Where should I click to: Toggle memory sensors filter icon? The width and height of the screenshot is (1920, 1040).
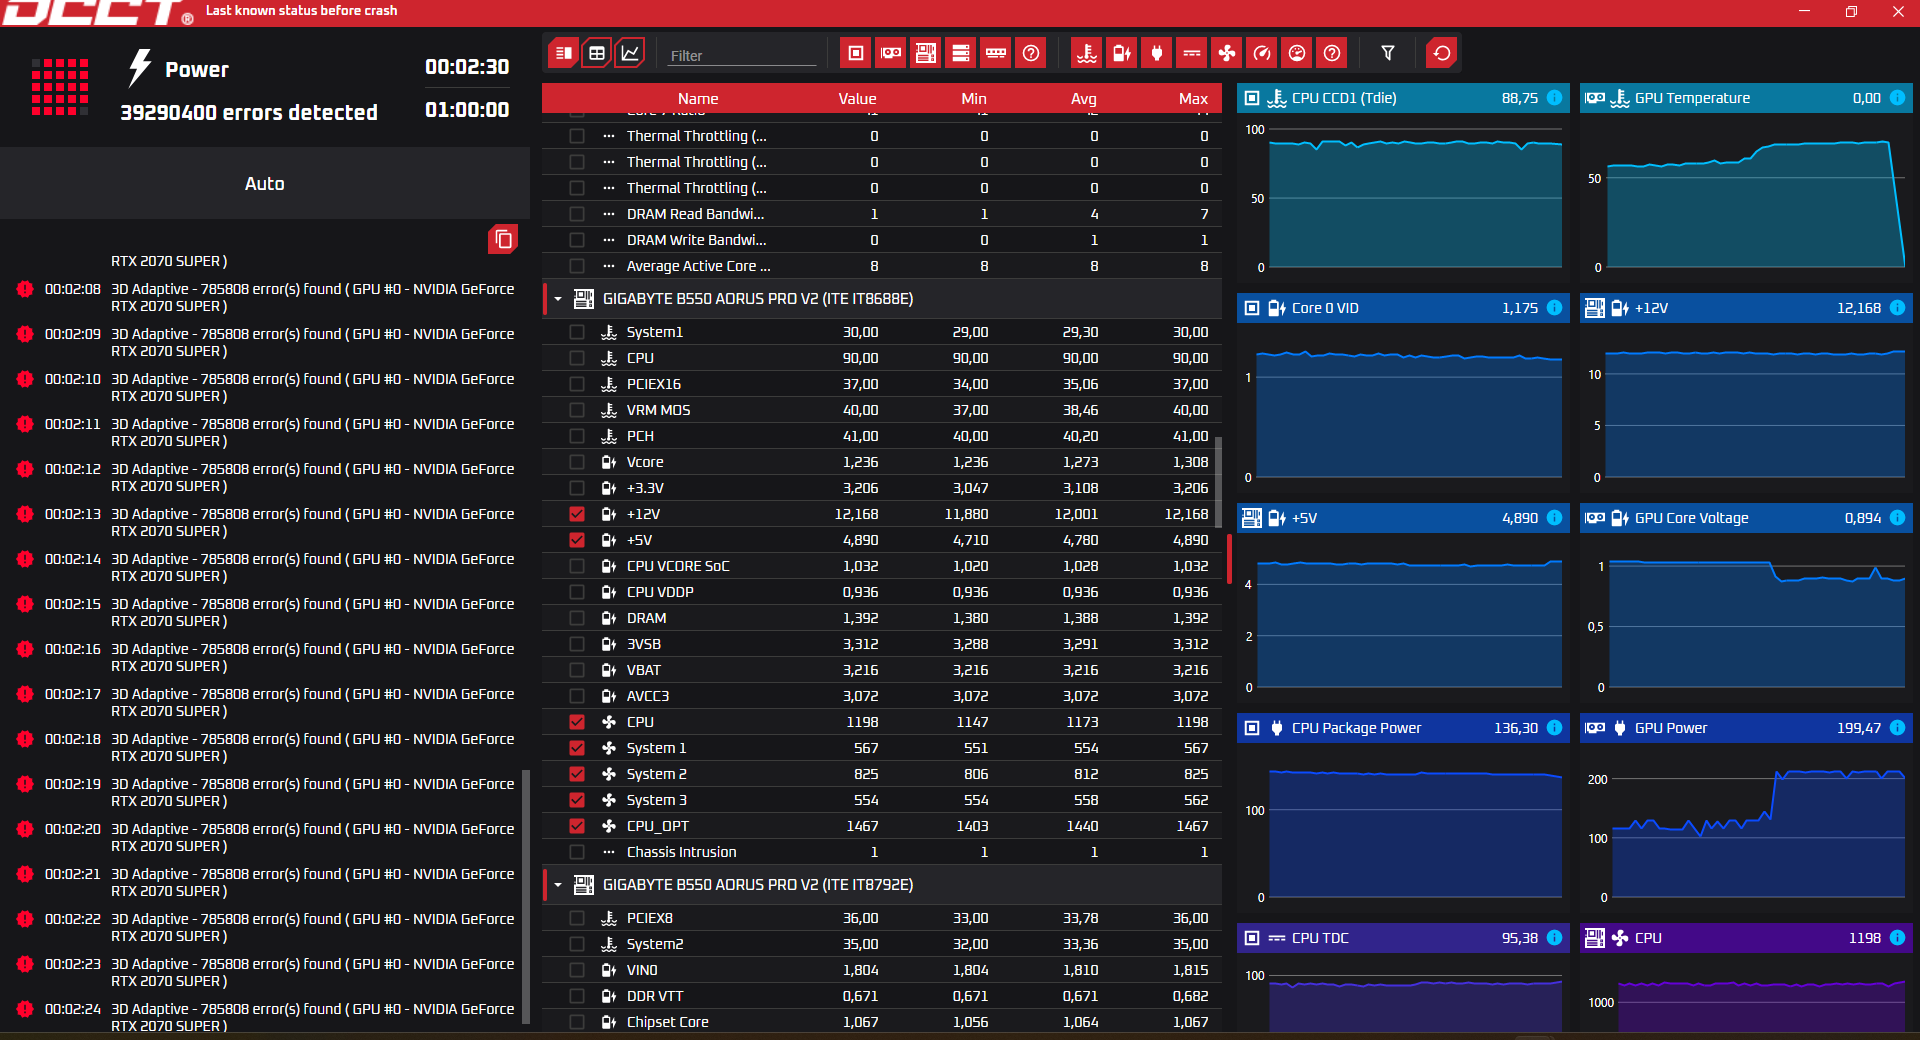point(996,53)
